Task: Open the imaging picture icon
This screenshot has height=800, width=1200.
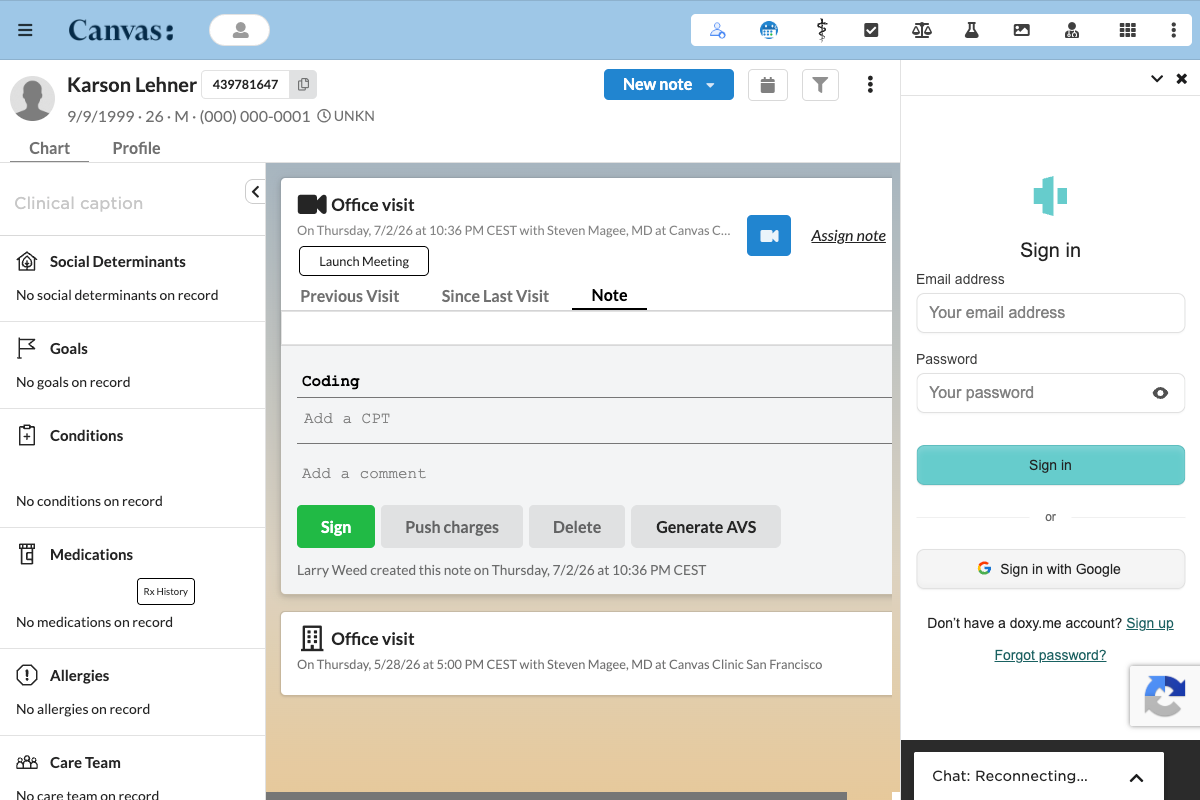Action: (x=1022, y=30)
